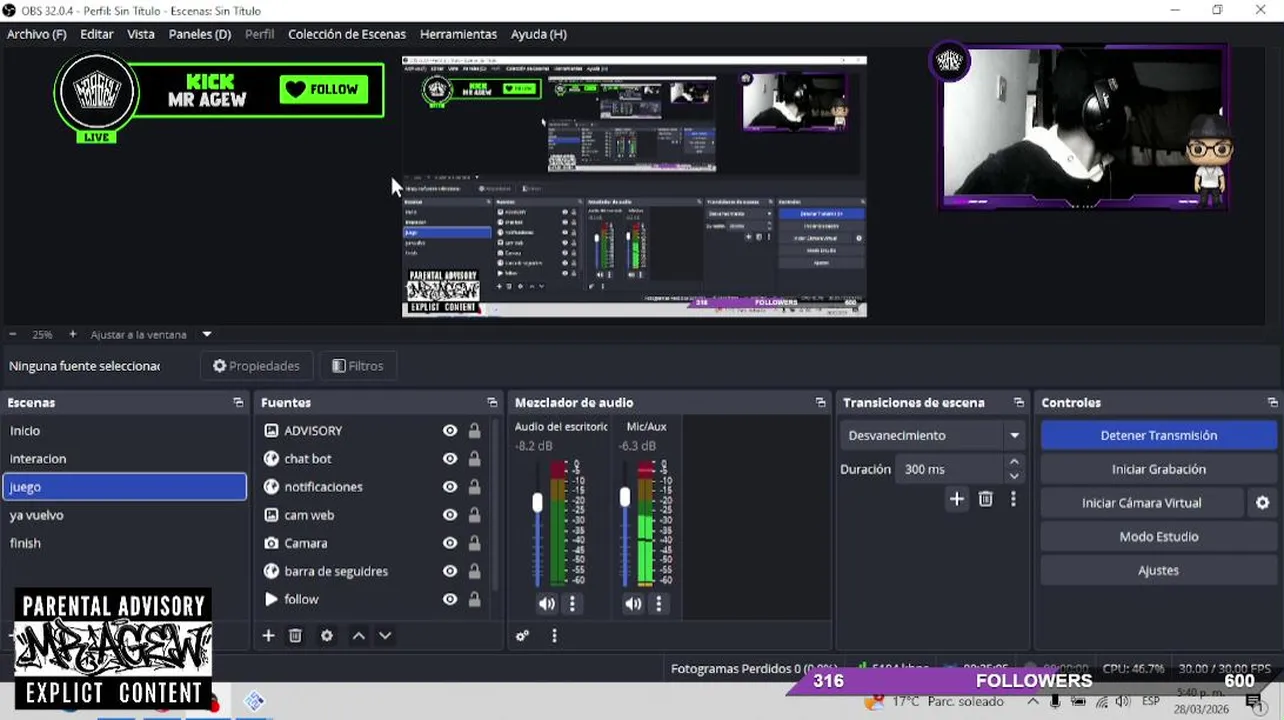Toggle lock on barra de seguidres source
Image resolution: width=1284 pixels, height=720 pixels.
(474, 571)
